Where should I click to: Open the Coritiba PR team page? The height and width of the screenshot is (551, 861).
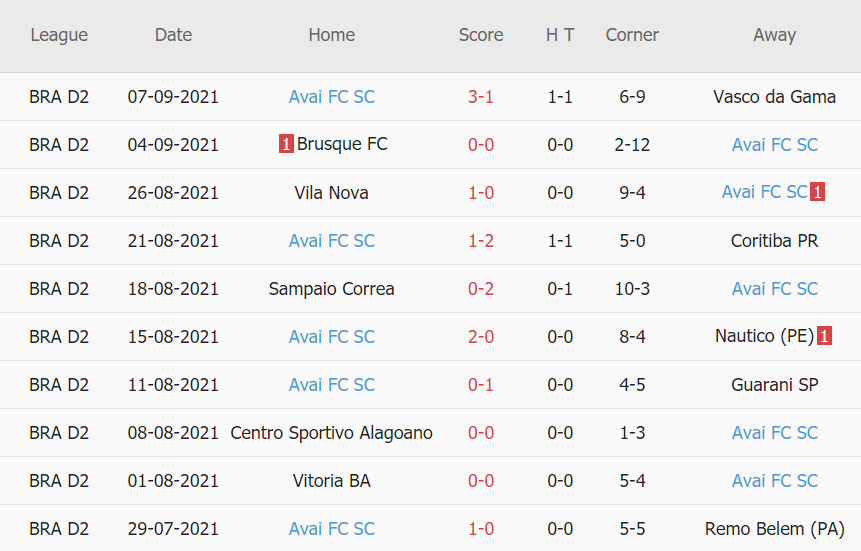(x=774, y=241)
